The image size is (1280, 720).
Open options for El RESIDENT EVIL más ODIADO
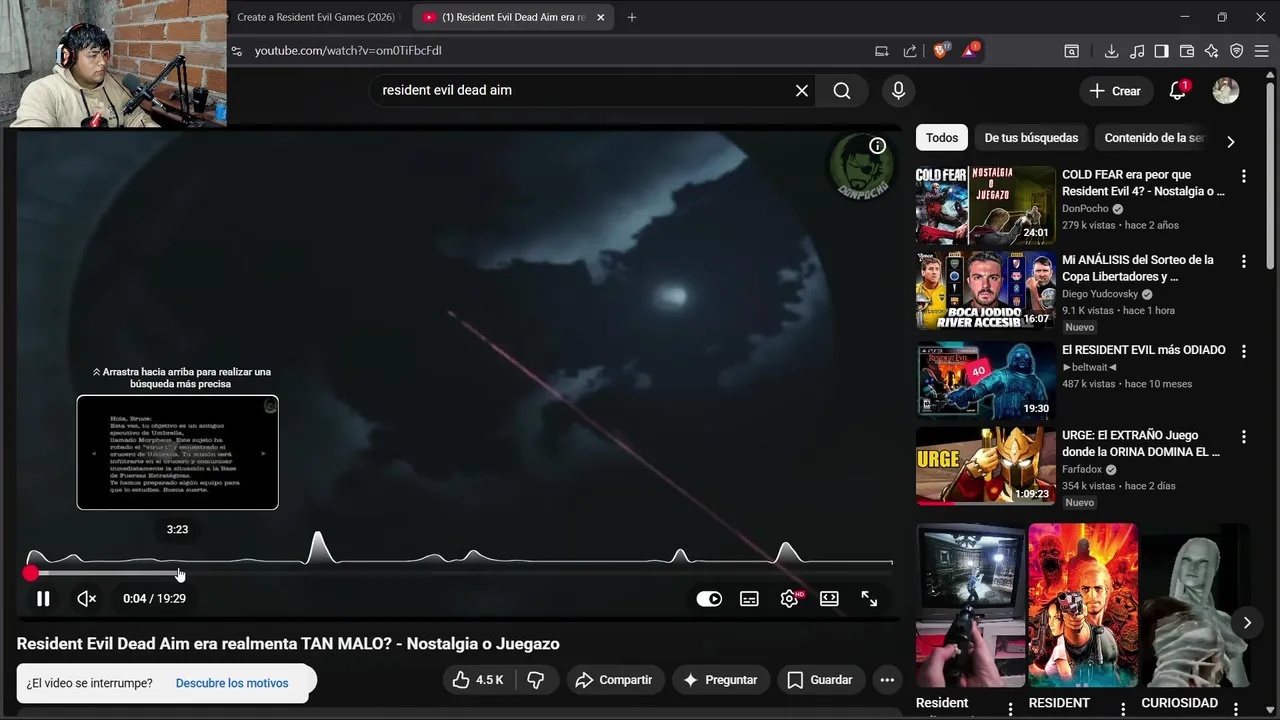pos(1244,352)
